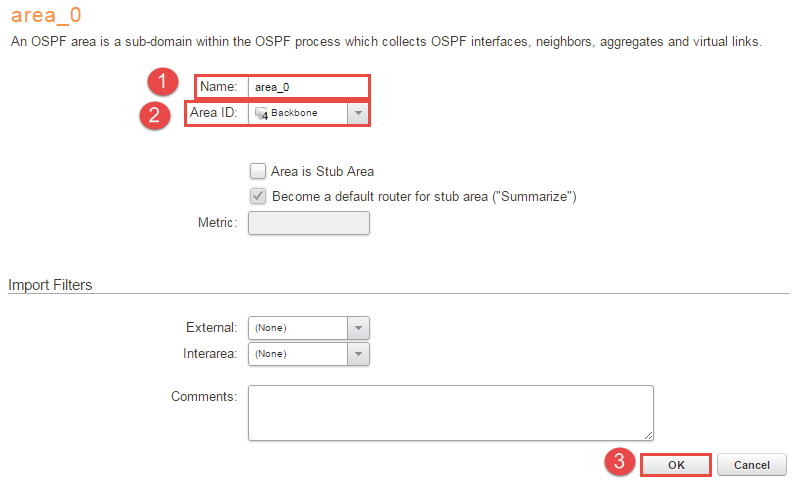Screen dimensions: 800x483
Task: Click the Import Filters section heading
Action: point(50,285)
